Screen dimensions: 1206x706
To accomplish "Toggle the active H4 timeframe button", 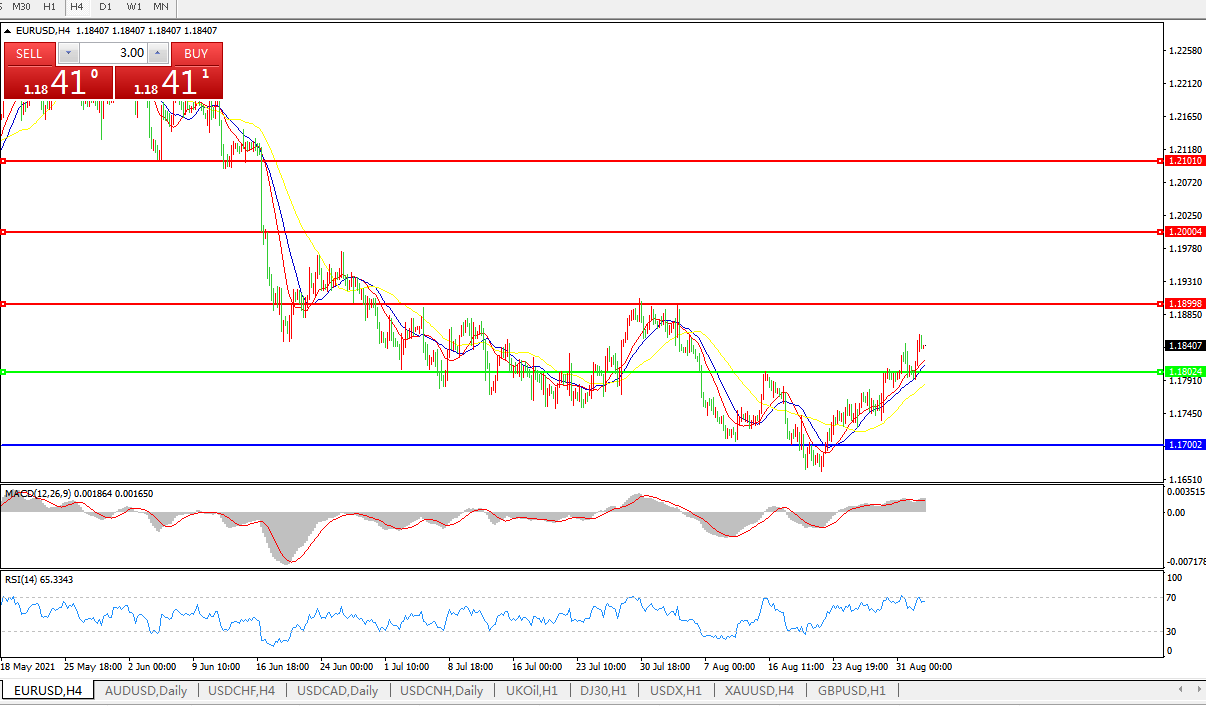I will 77,6.
